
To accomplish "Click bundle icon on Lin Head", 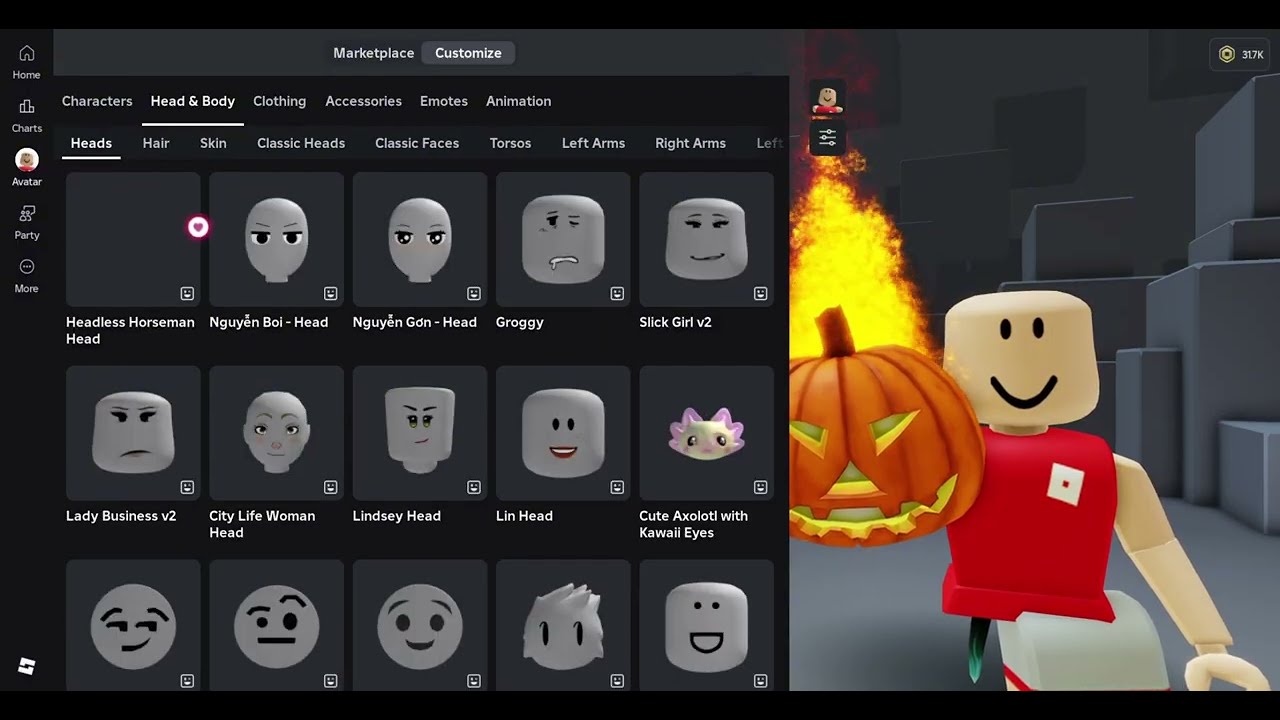I will tap(617, 487).
